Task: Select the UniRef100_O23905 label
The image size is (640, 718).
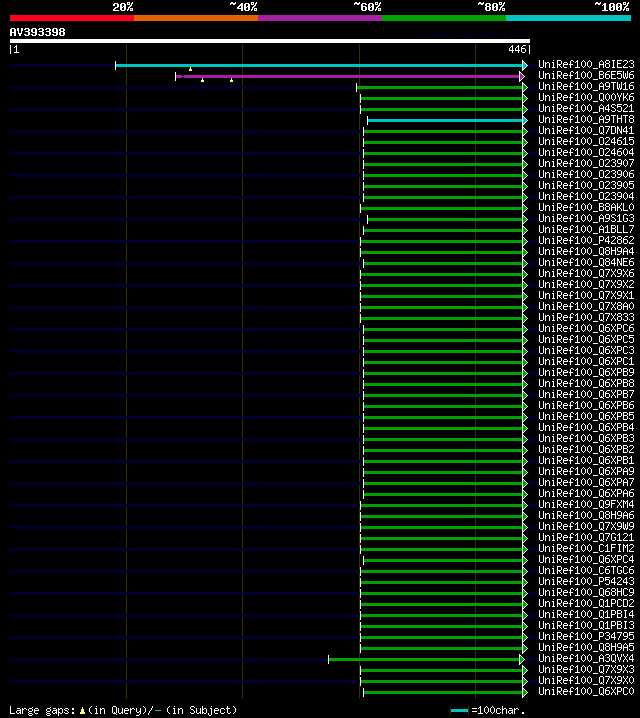Action: pyautogui.click(x=586, y=185)
